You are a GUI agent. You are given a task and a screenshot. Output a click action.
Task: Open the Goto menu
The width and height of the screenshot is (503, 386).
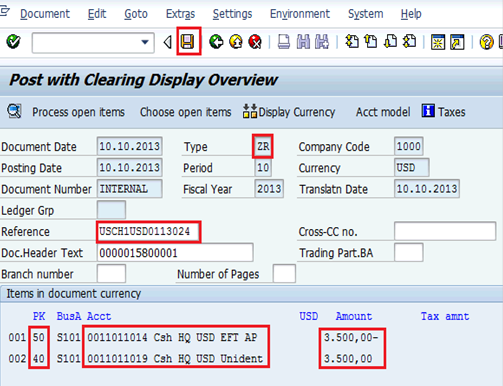136,14
